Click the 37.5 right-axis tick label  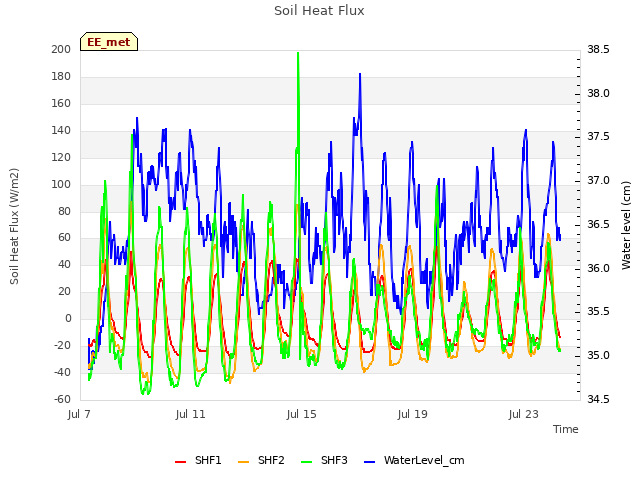click(598, 137)
